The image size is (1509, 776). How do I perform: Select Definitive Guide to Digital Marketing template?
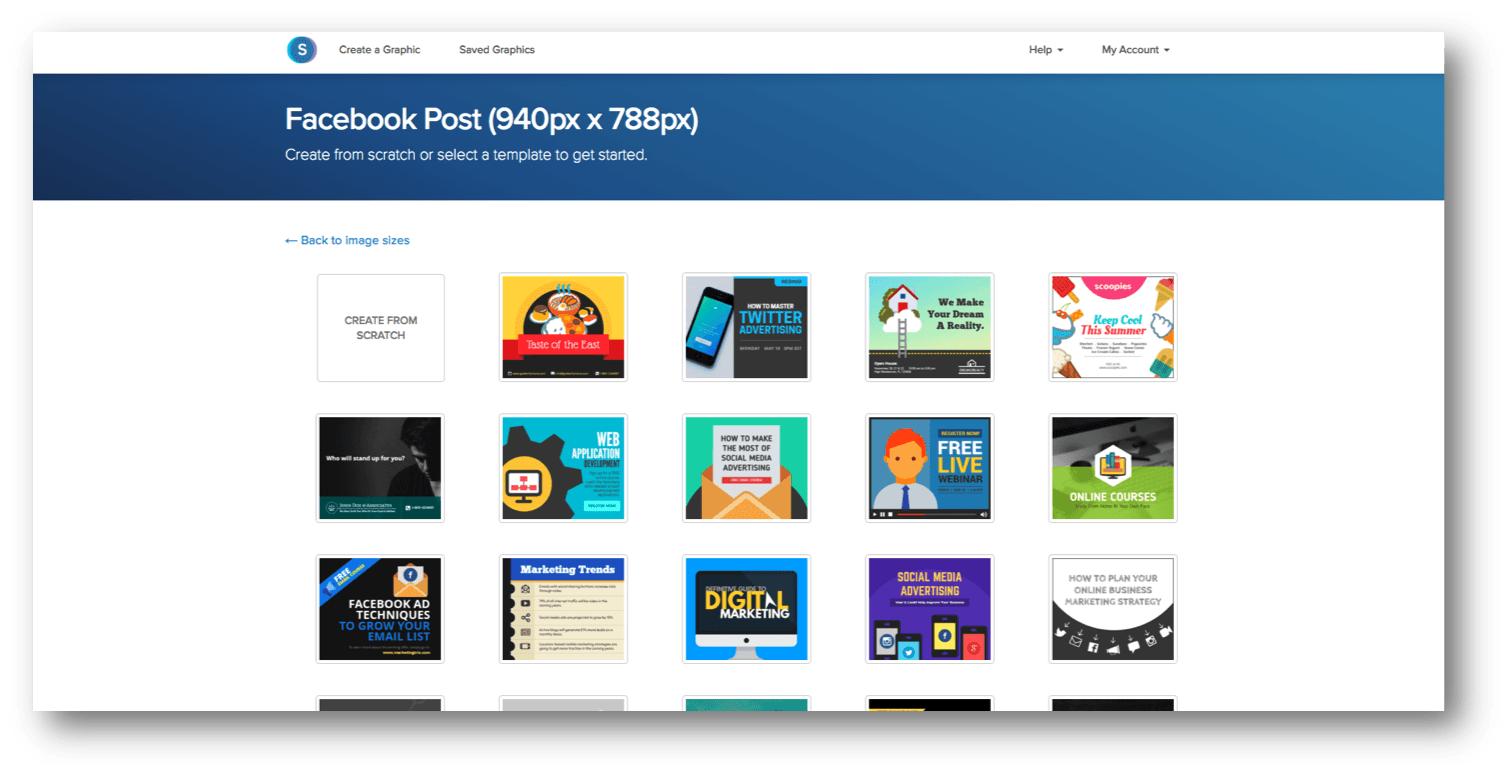point(747,609)
